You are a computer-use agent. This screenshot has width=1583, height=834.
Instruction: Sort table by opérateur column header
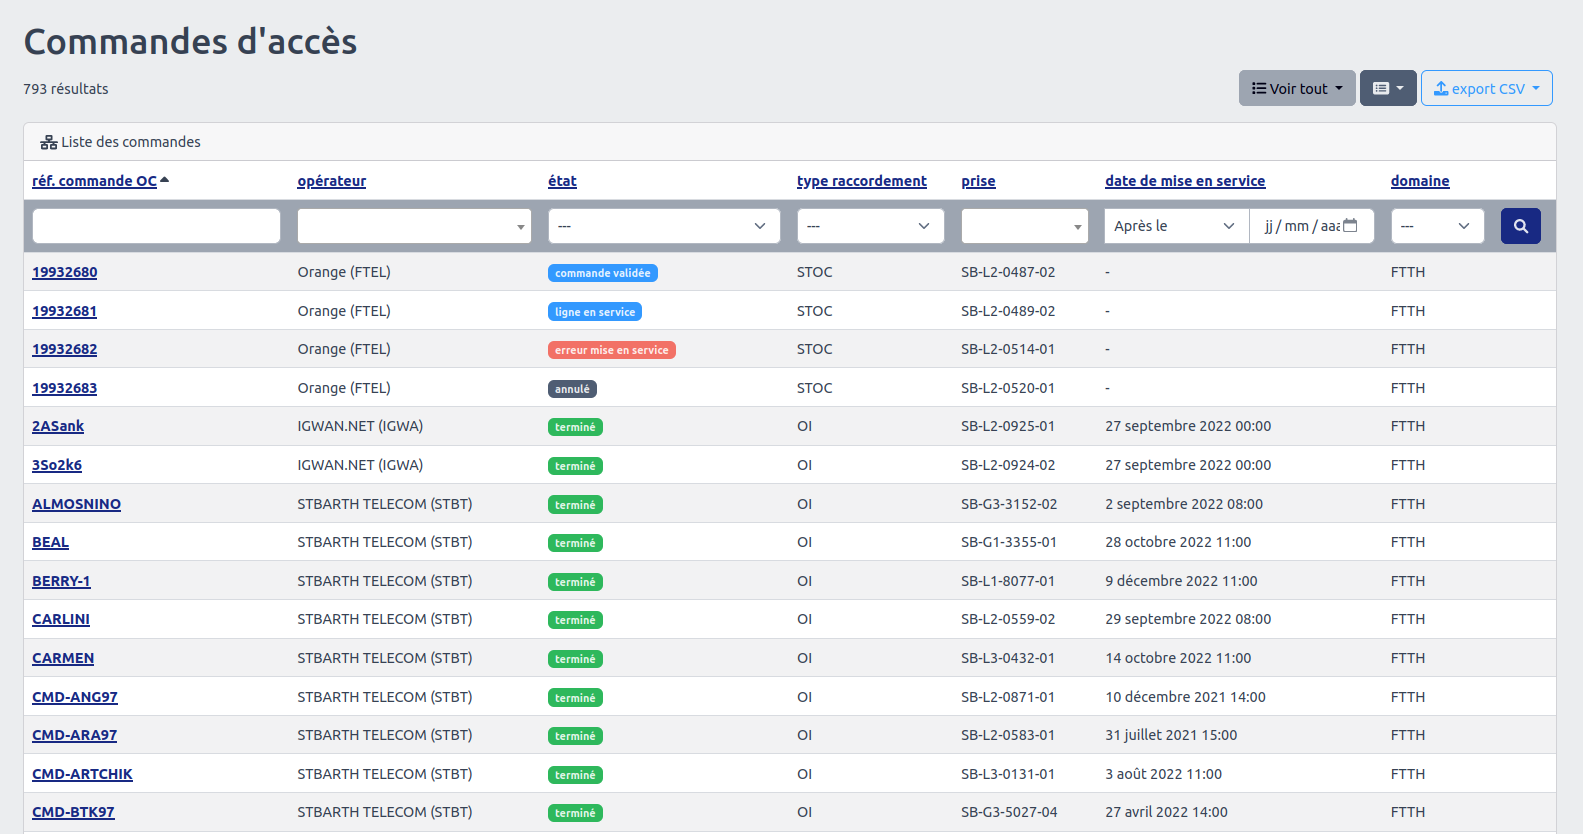point(331,181)
